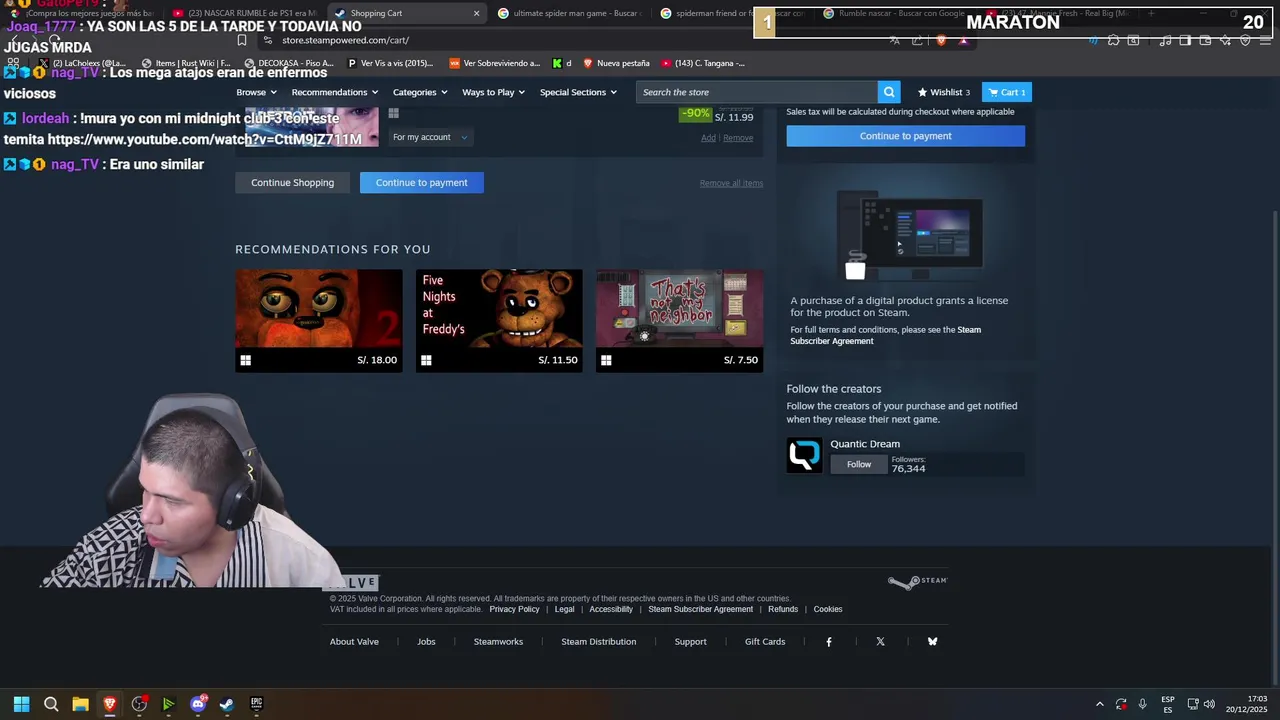The height and width of the screenshot is (720, 1280).
Task: Remove the item from the cart
Action: coord(738,138)
